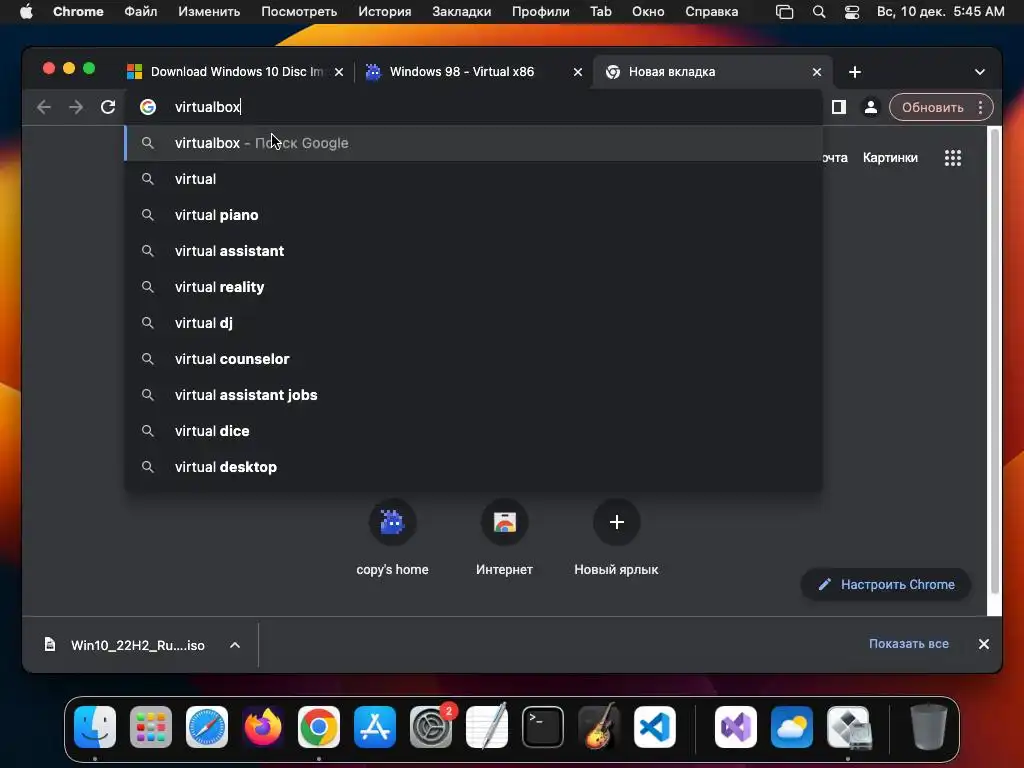Image resolution: width=1024 pixels, height=768 pixels.
Task: Close the Download Windows 10 Disc Image tab
Action: 339,72
